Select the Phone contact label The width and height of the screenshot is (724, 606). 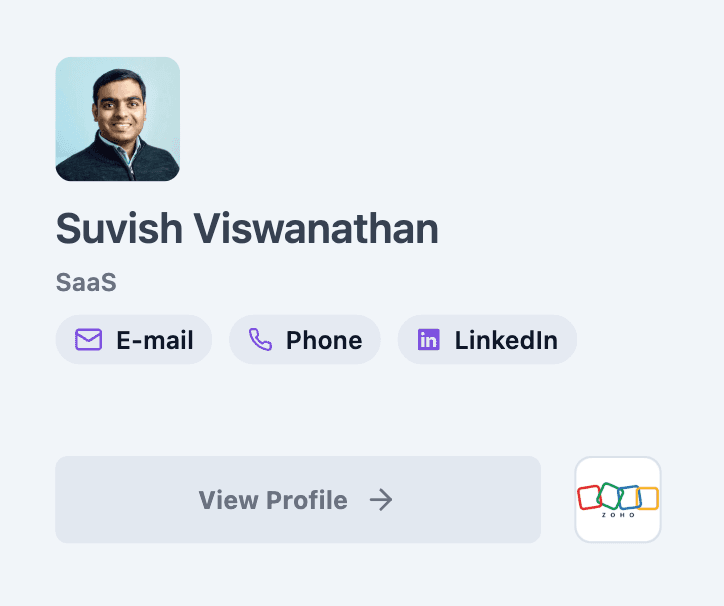point(324,340)
